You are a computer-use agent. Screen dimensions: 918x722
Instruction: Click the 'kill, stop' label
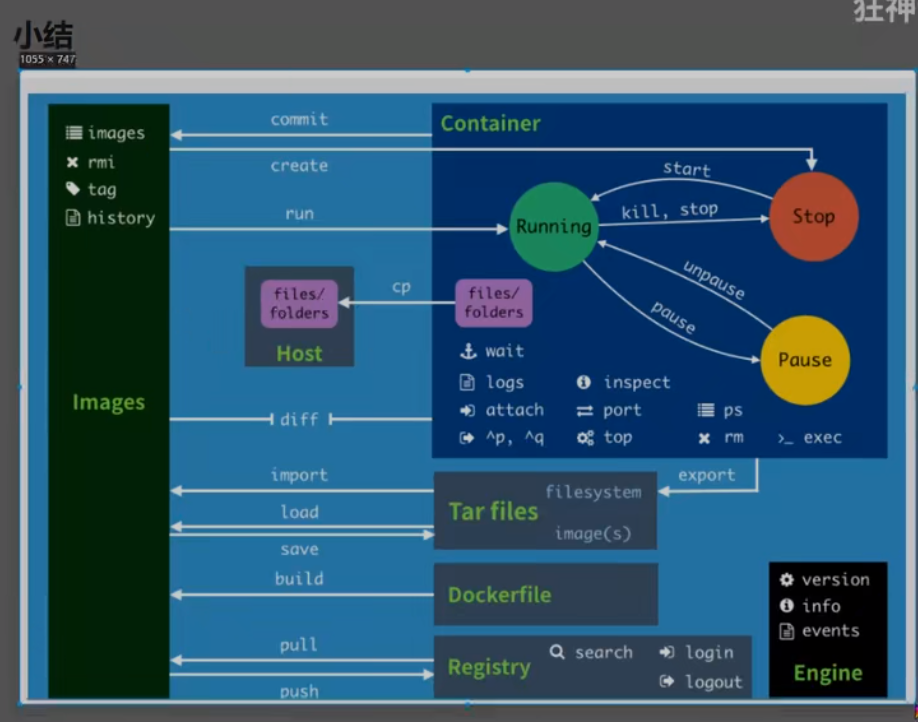click(x=669, y=210)
